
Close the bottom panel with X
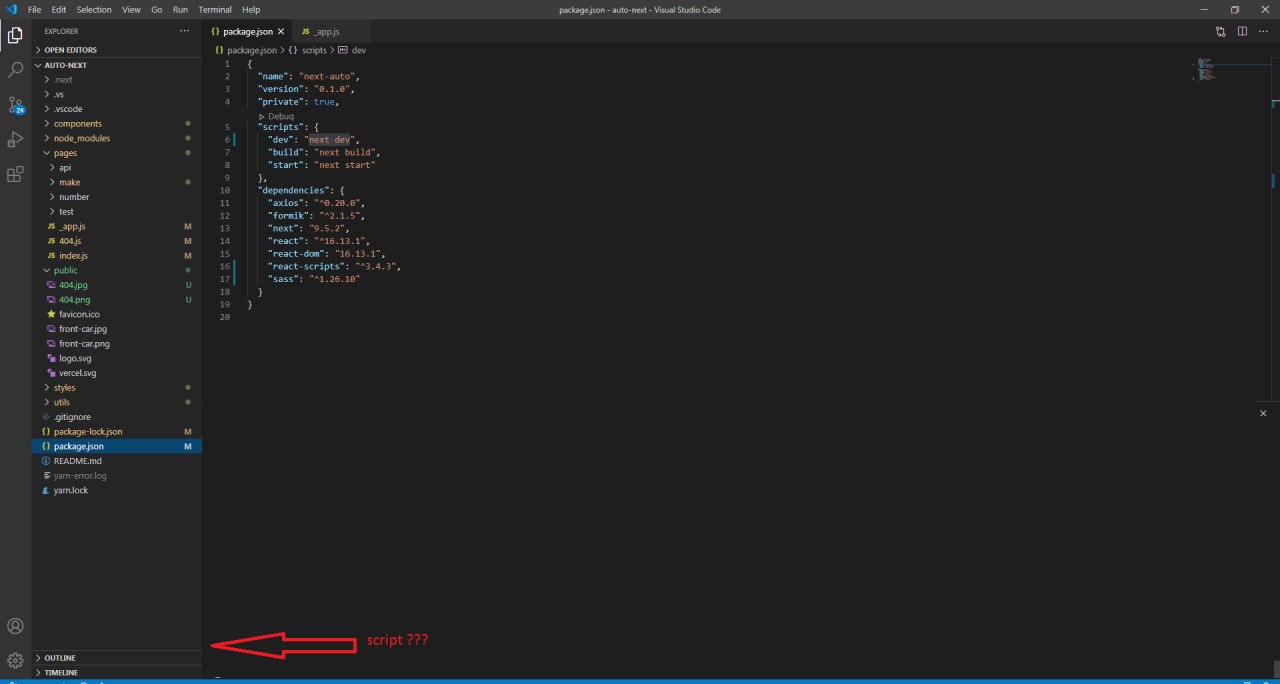click(x=1263, y=413)
